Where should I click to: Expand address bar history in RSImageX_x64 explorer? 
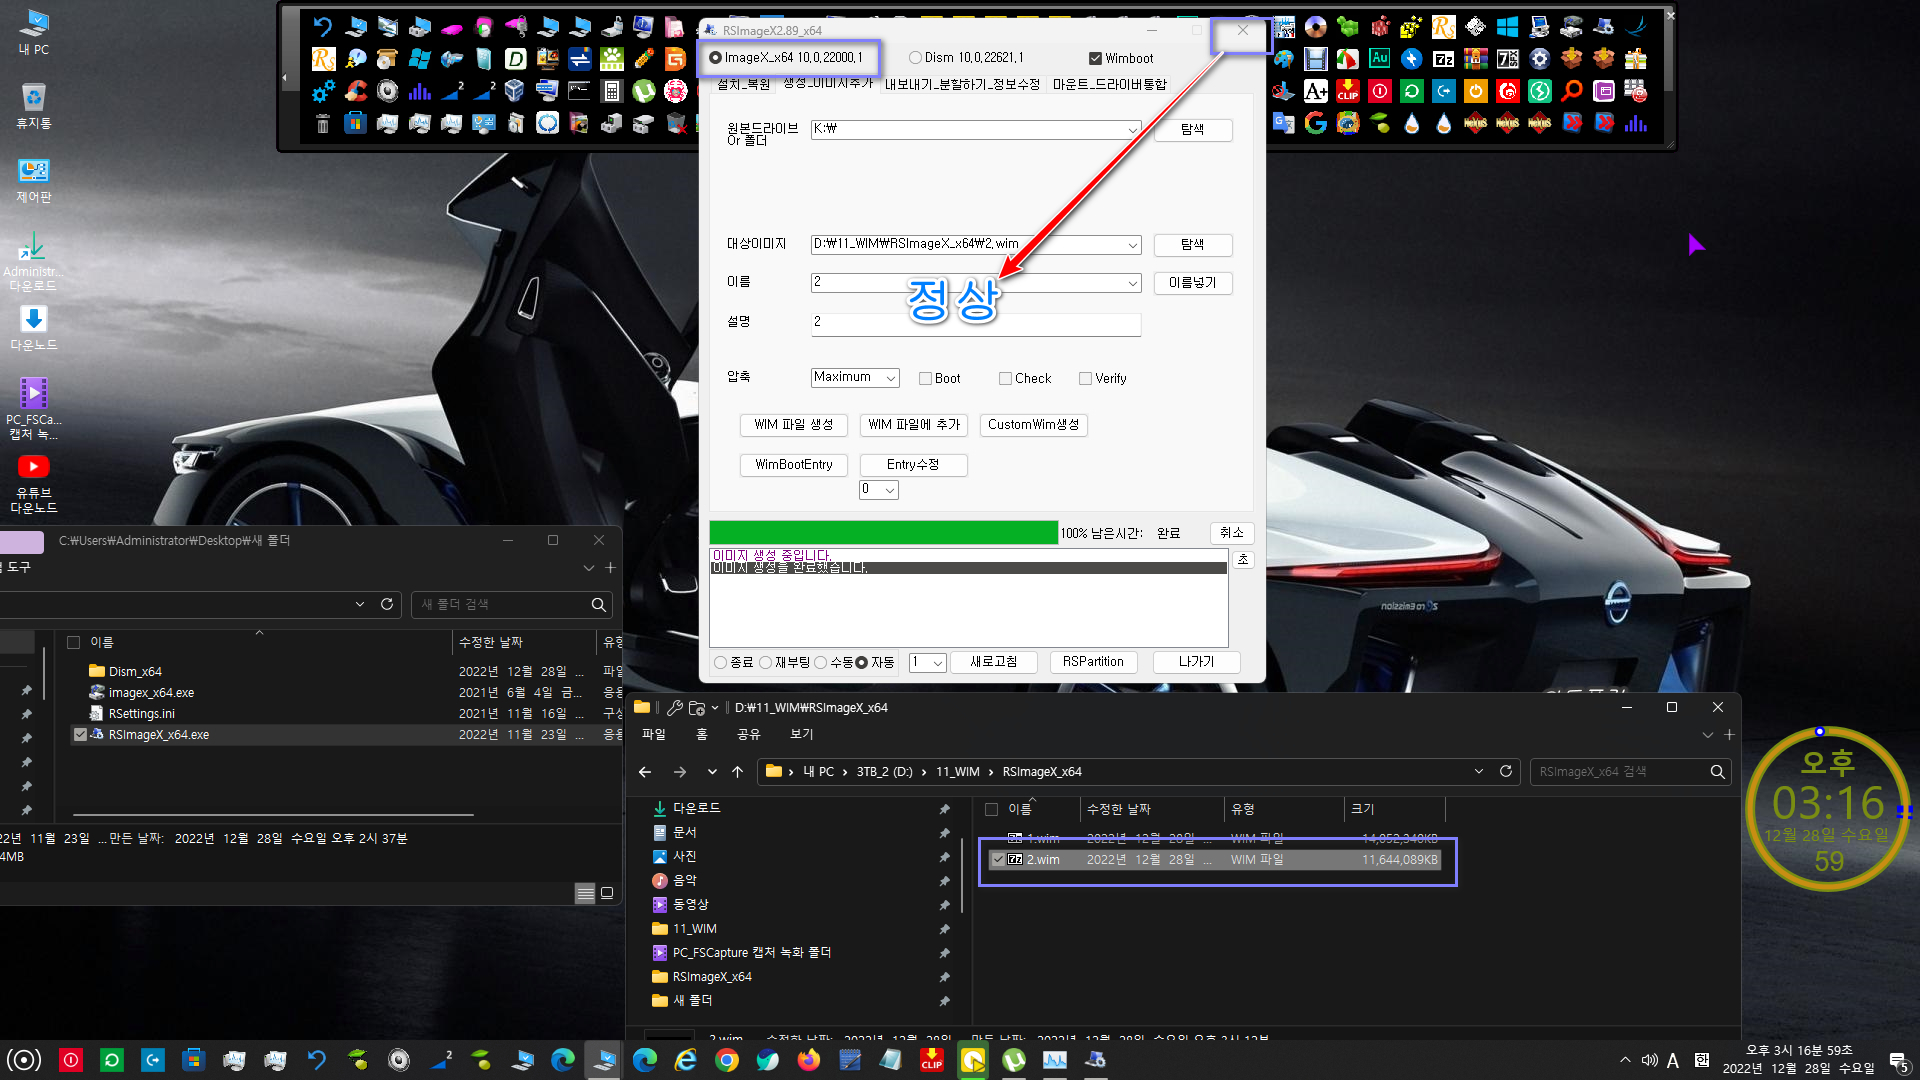(1479, 772)
